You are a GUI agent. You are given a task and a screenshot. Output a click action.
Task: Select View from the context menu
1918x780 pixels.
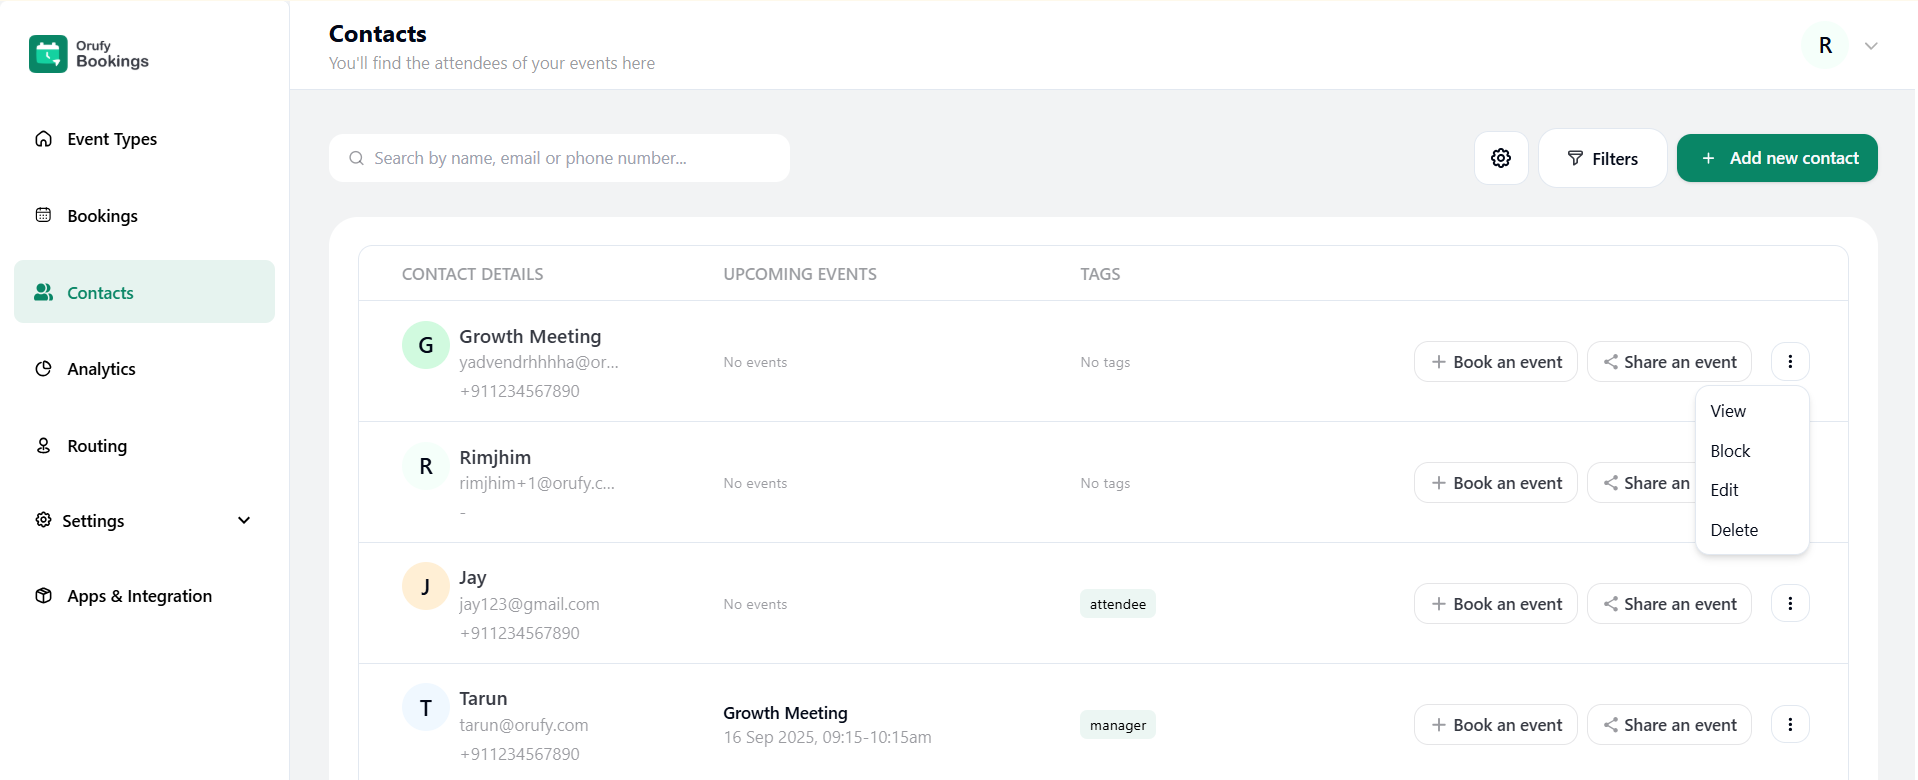point(1727,411)
